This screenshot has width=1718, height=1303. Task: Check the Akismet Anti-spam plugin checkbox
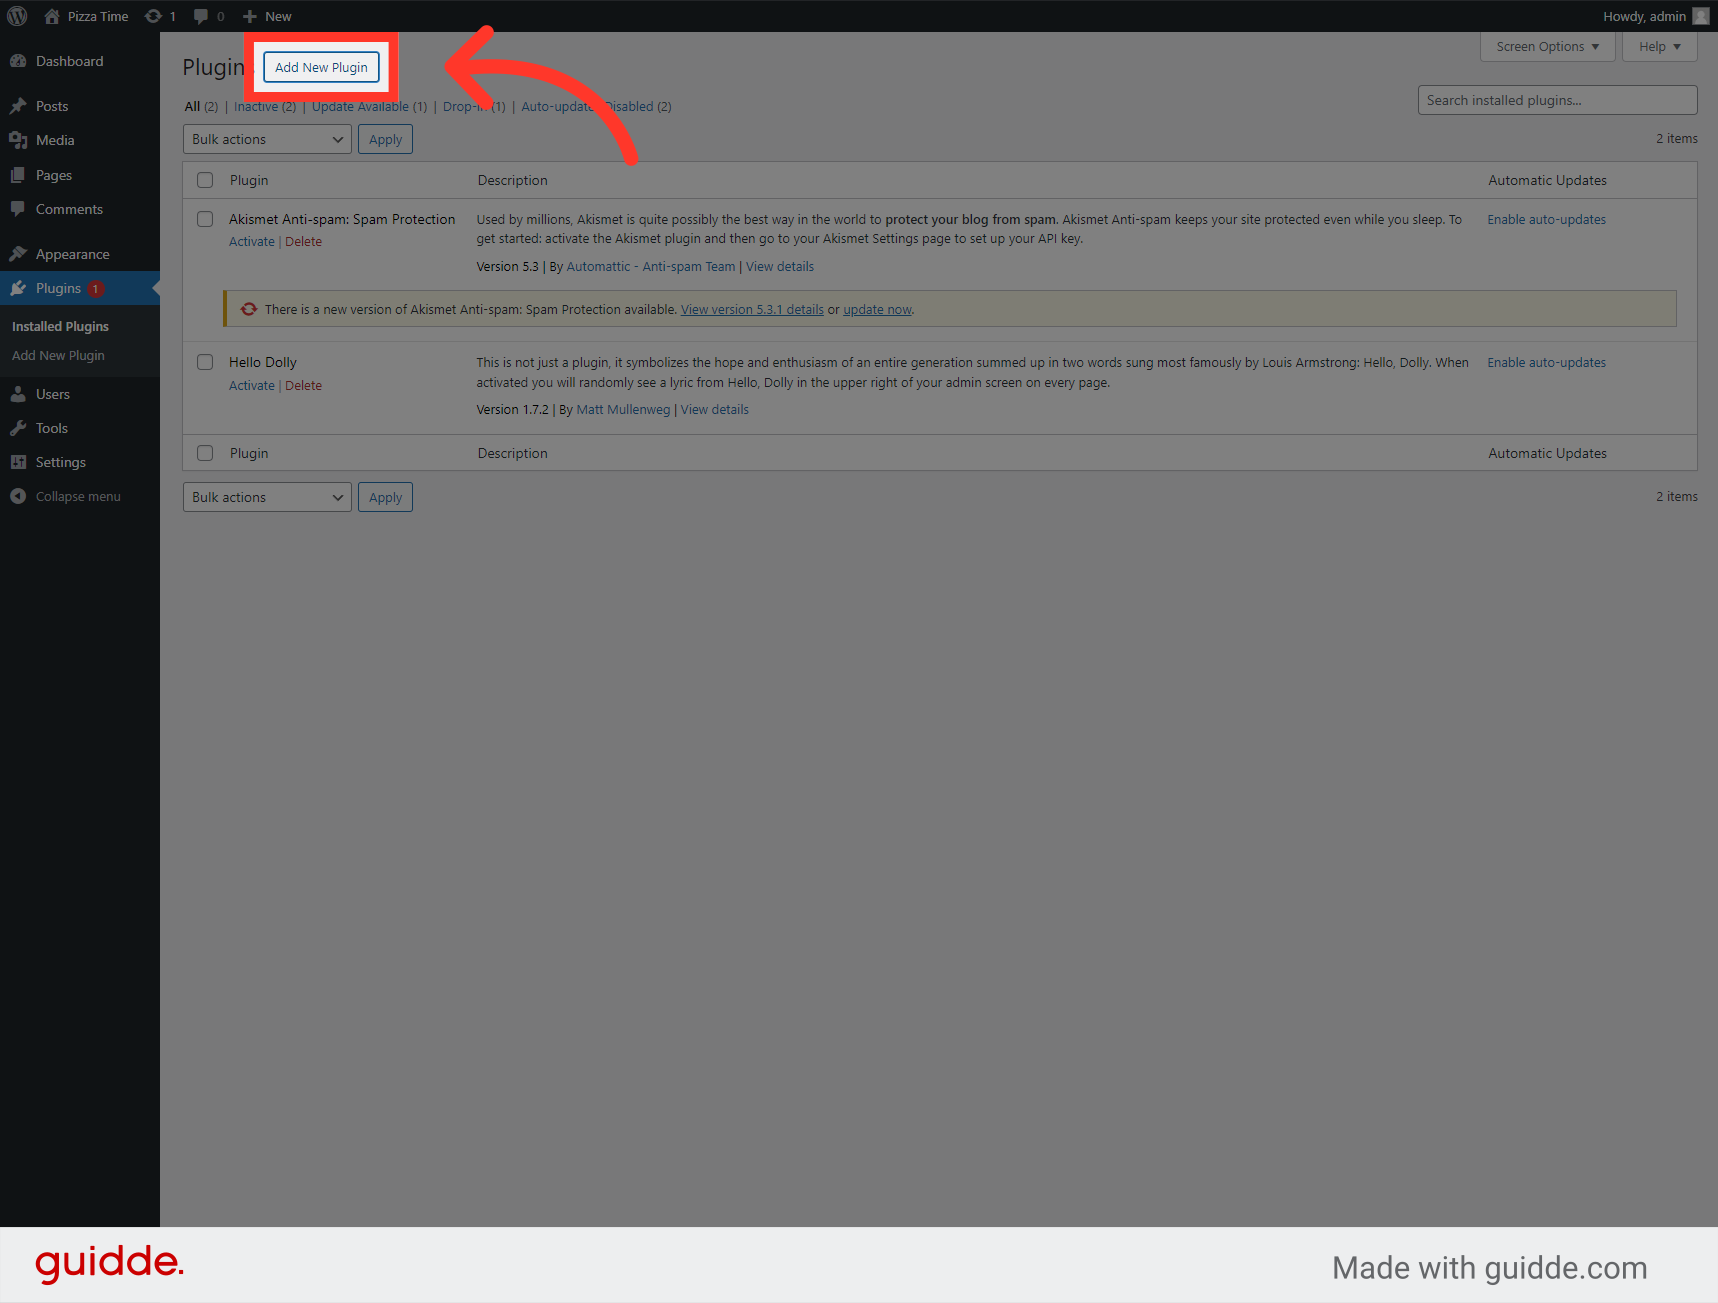(x=205, y=219)
